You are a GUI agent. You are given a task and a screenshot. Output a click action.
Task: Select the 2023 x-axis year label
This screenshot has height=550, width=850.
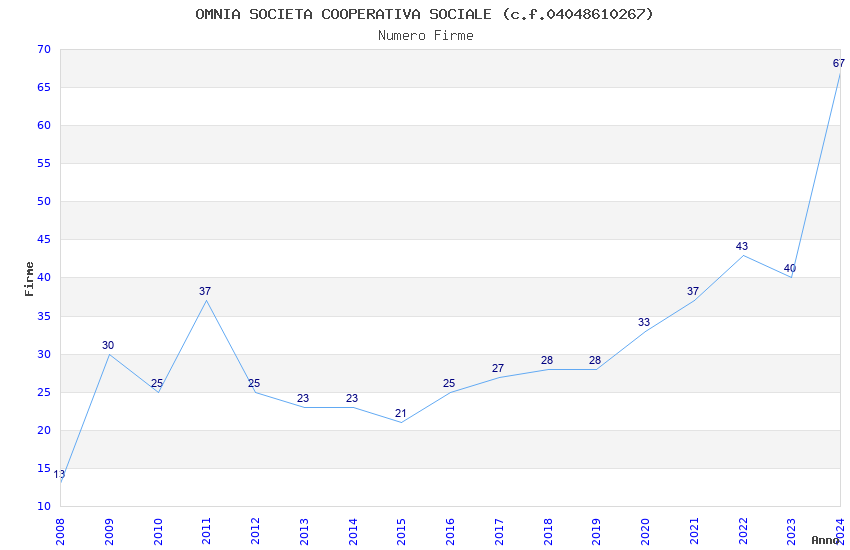click(792, 530)
